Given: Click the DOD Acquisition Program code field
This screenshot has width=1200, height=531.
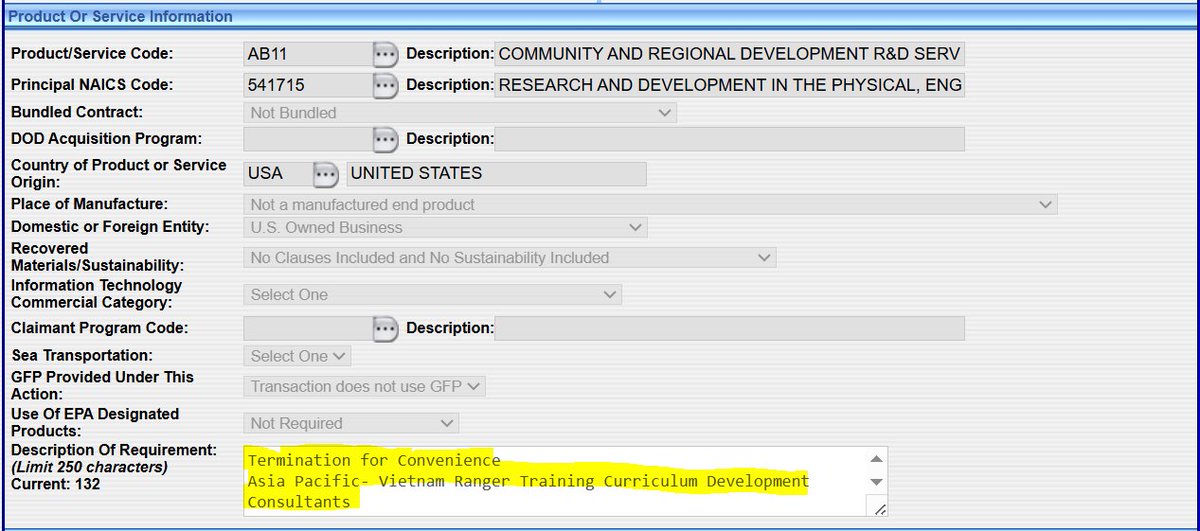Looking at the screenshot, I should [307, 139].
